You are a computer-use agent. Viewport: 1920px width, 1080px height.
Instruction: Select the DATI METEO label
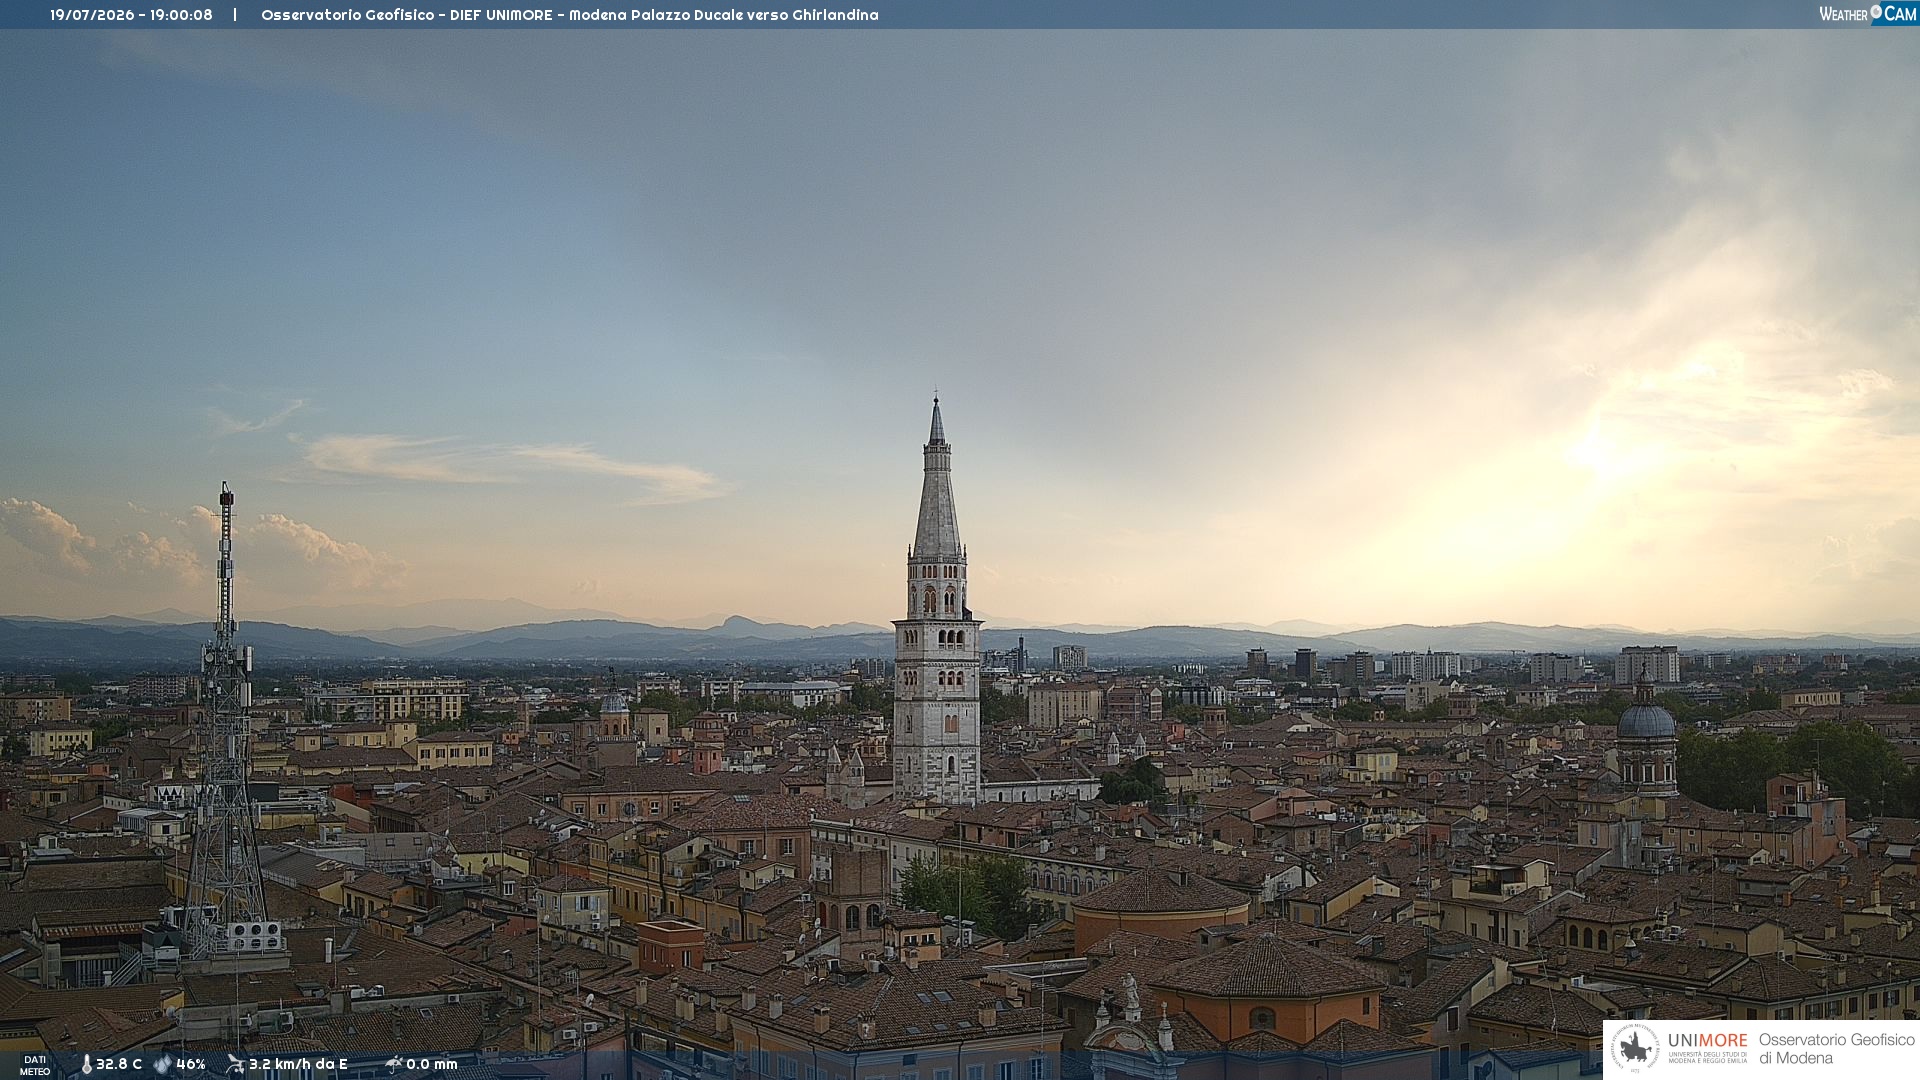click(35, 1066)
